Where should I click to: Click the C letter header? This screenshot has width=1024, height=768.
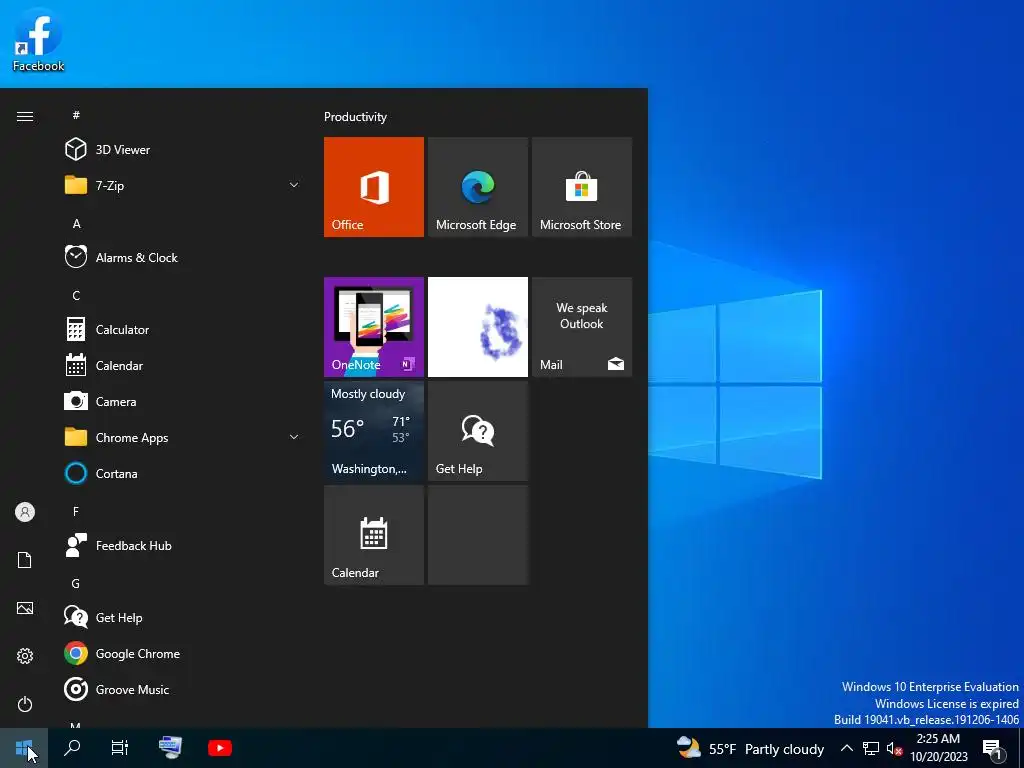[x=76, y=295]
